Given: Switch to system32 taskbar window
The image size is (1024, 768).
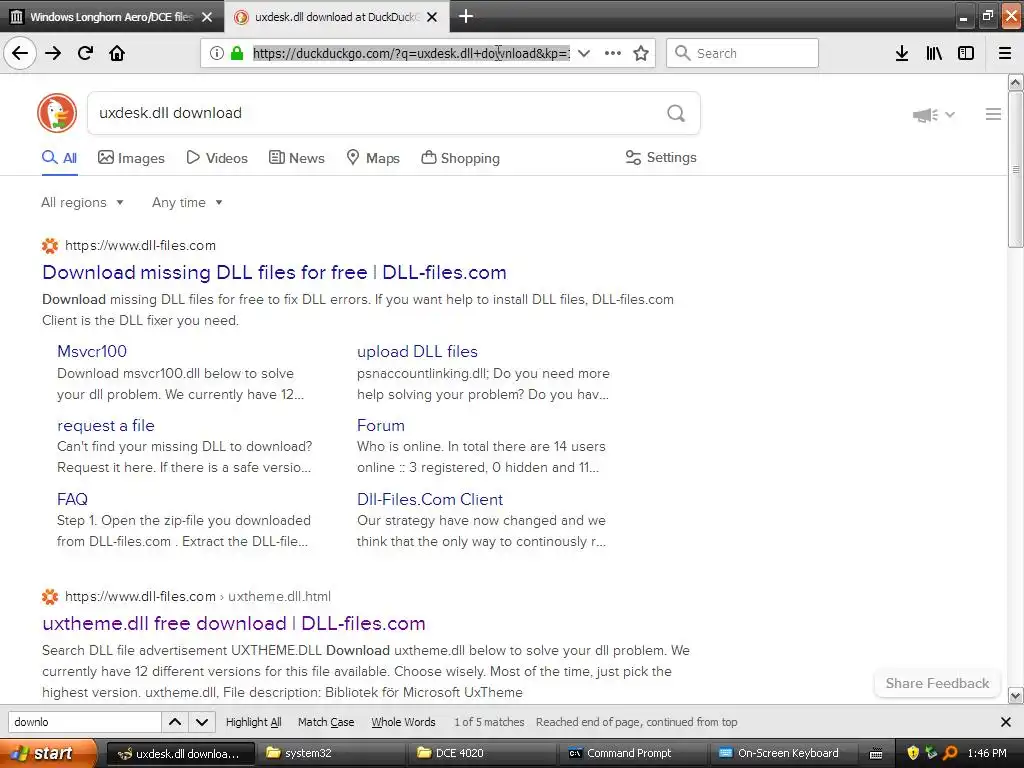Looking at the screenshot, I should pyautogui.click(x=331, y=753).
